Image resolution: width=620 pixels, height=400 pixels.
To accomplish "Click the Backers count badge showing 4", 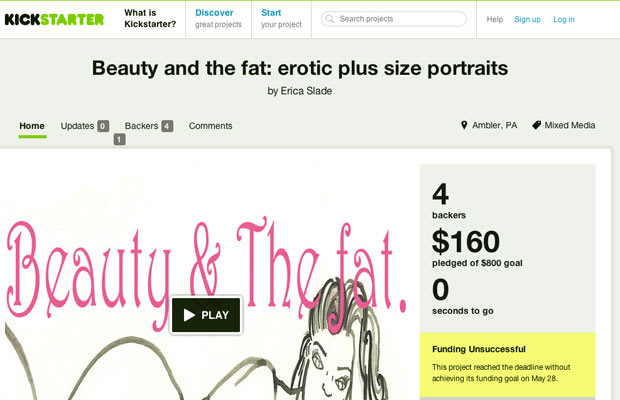I will [167, 126].
